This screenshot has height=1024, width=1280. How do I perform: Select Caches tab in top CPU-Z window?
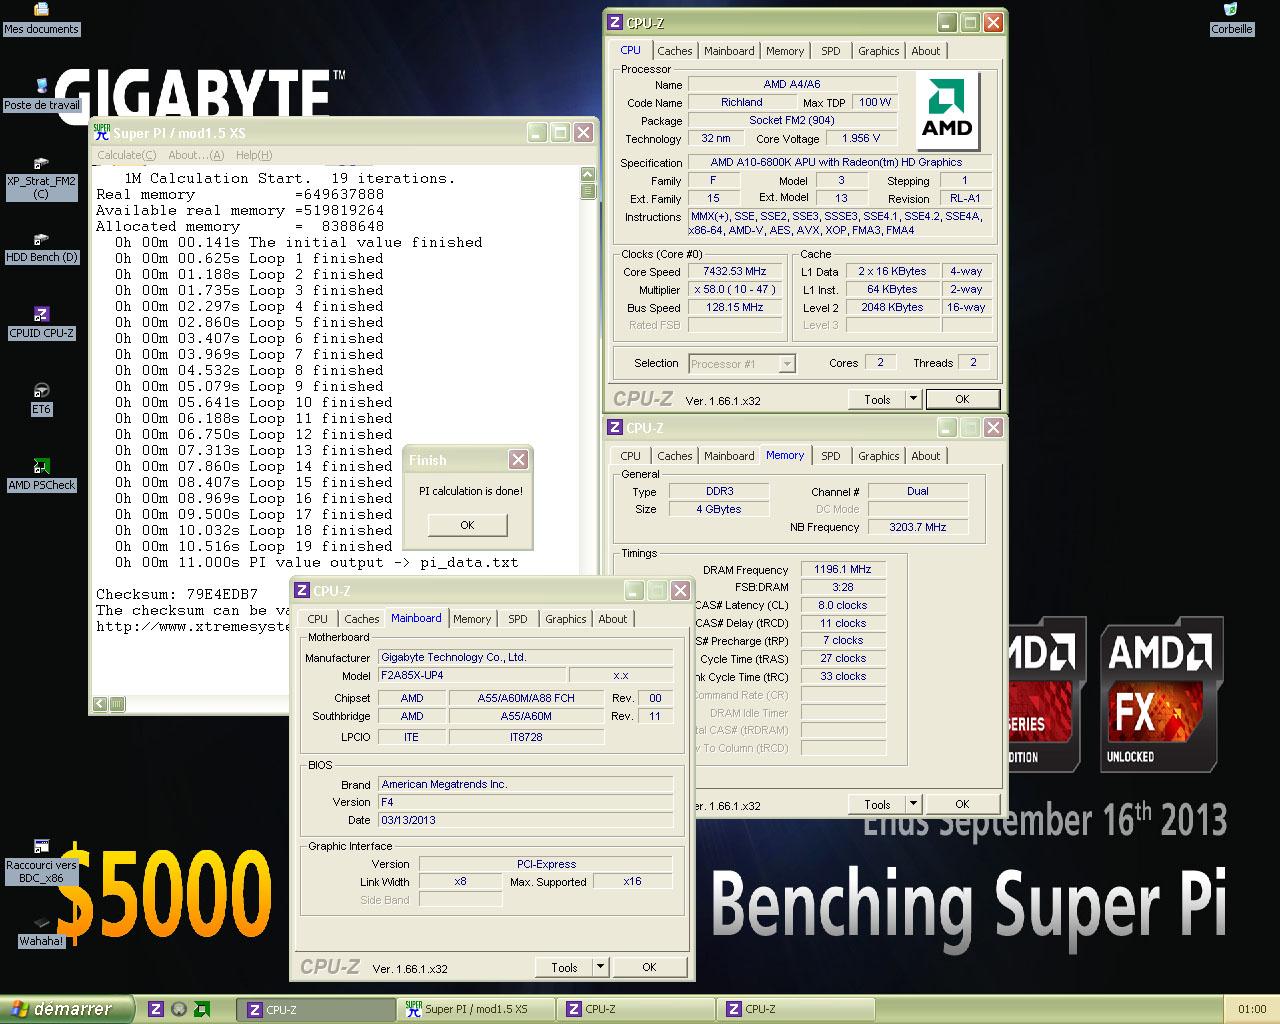coord(674,51)
